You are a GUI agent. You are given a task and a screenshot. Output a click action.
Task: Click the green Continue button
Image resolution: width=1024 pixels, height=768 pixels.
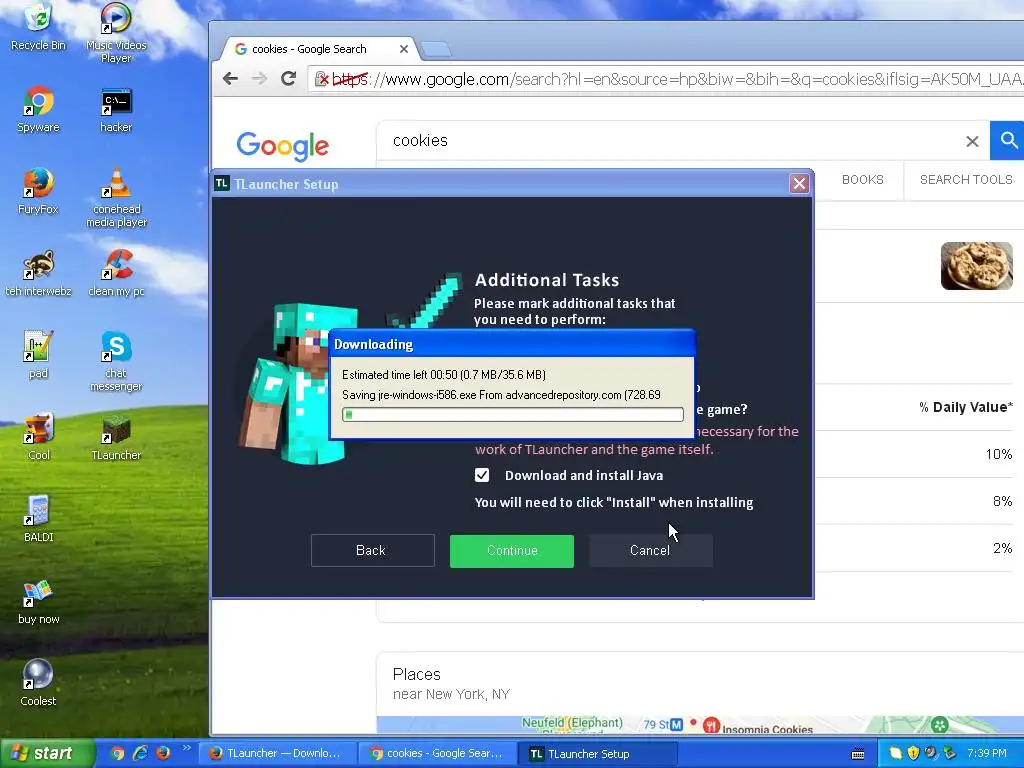(x=512, y=551)
